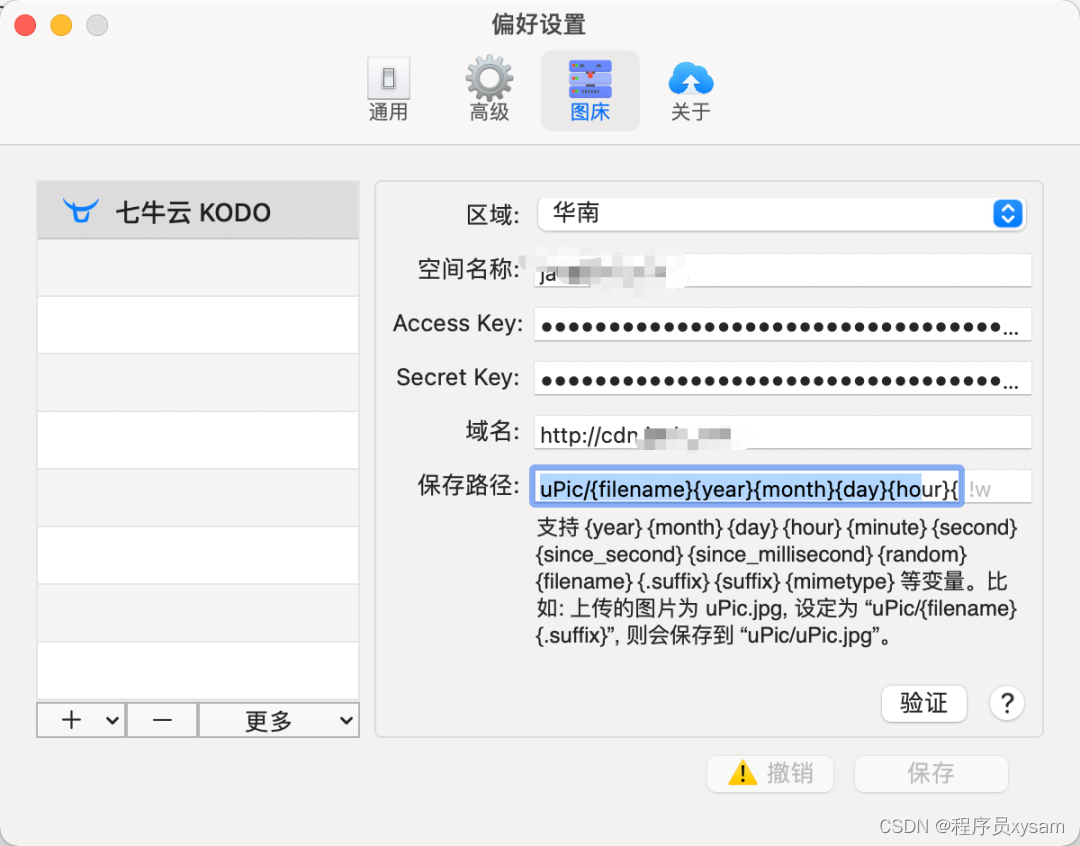
Task: Open the 关于 about tab
Action: click(x=691, y=90)
